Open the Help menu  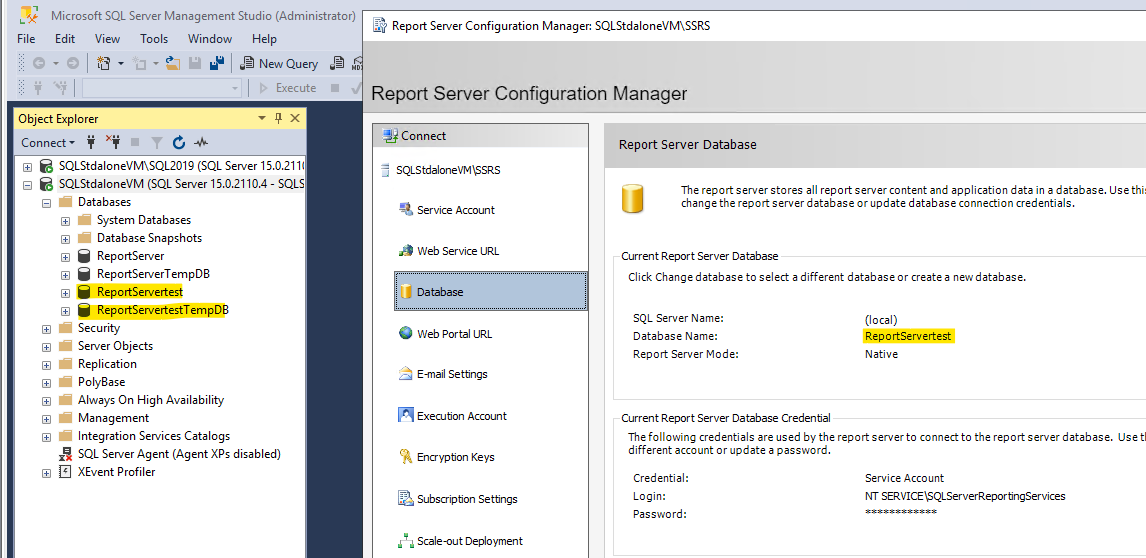[x=265, y=39]
